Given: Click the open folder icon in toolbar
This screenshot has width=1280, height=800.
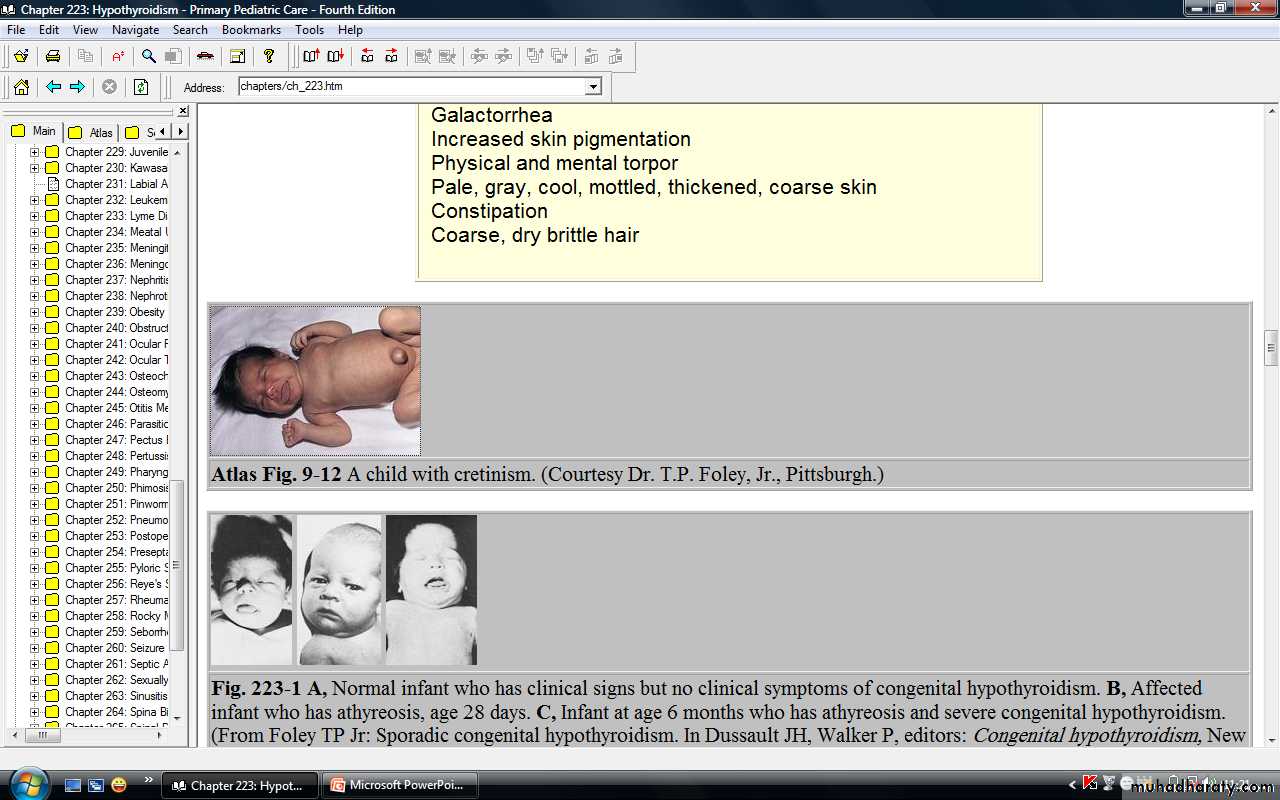Looking at the screenshot, I should 21,56.
